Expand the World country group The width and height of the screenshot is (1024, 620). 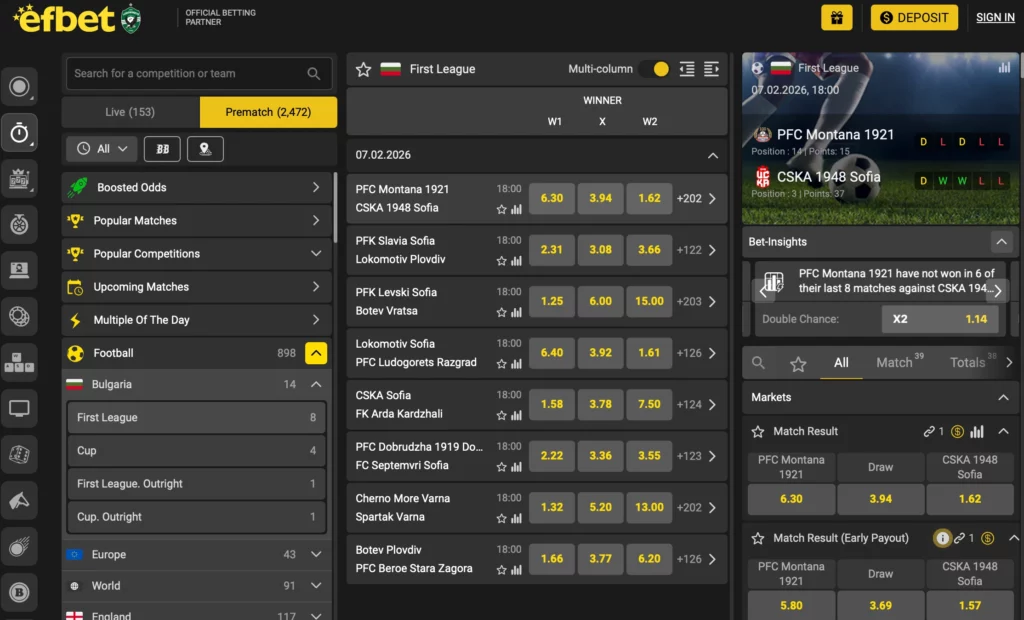[316, 585]
